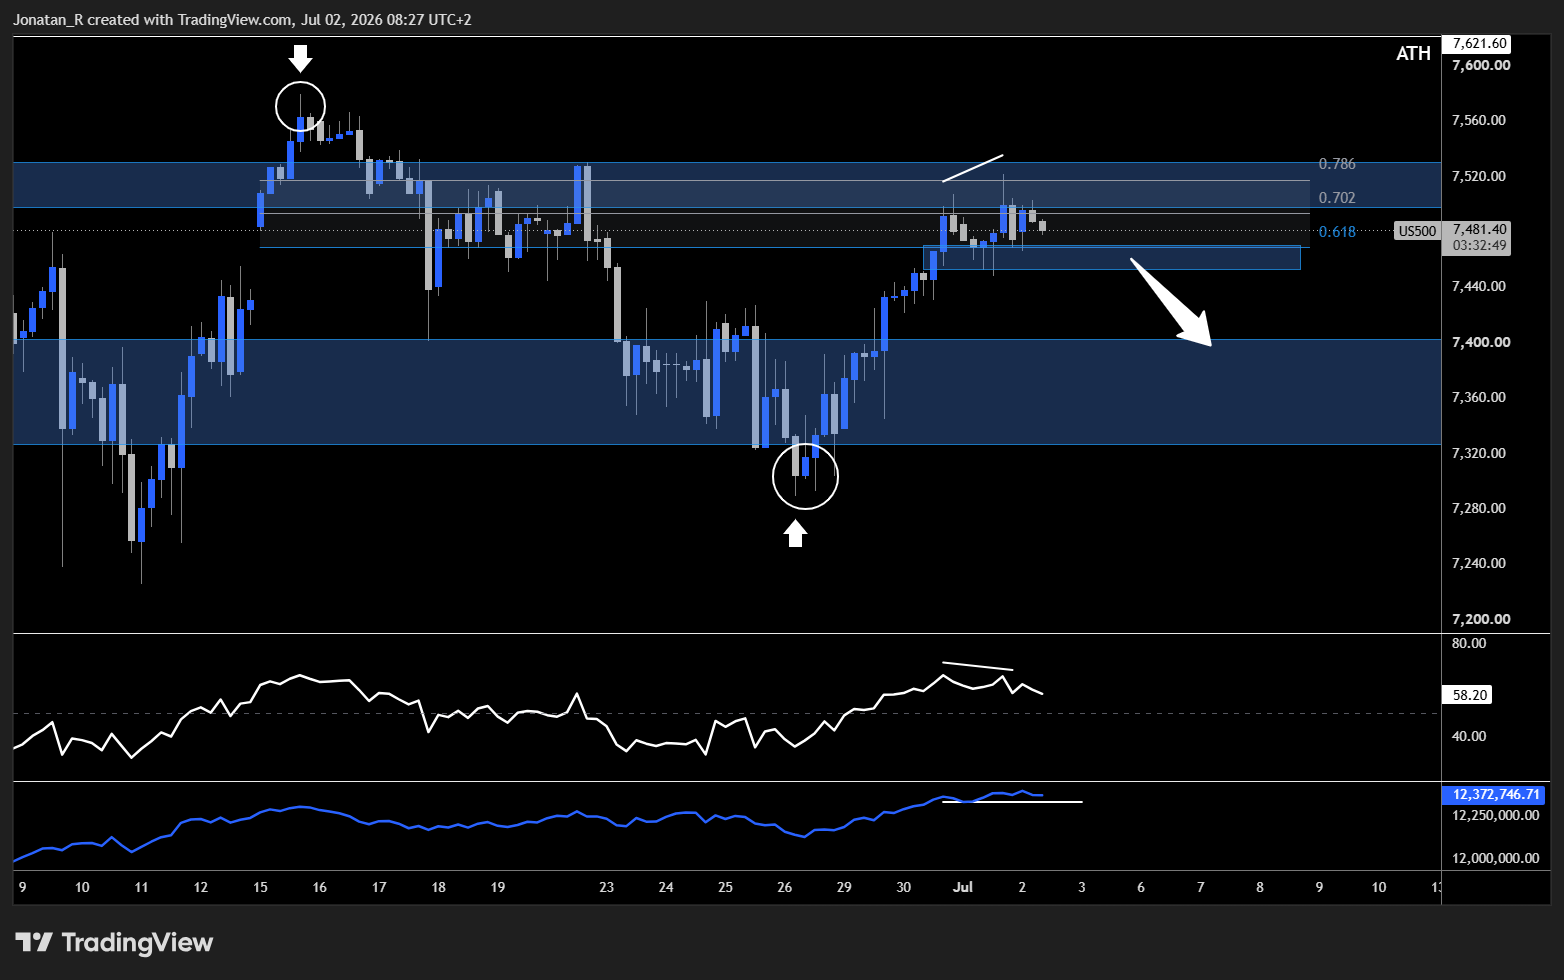The width and height of the screenshot is (1564, 980).
Task: Click the RSI current value 58.20
Action: pos(1469,695)
